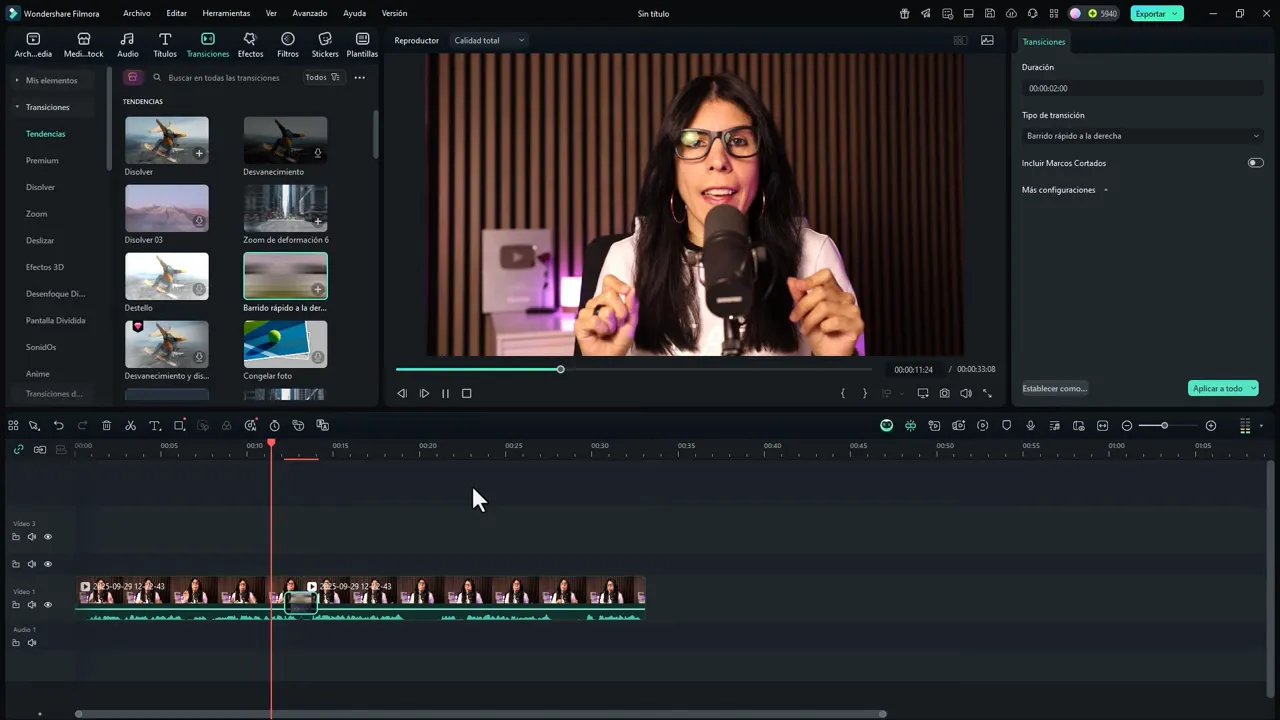Open the Tipo de transición dropdown
This screenshot has width=1280, height=720.
point(1142,136)
